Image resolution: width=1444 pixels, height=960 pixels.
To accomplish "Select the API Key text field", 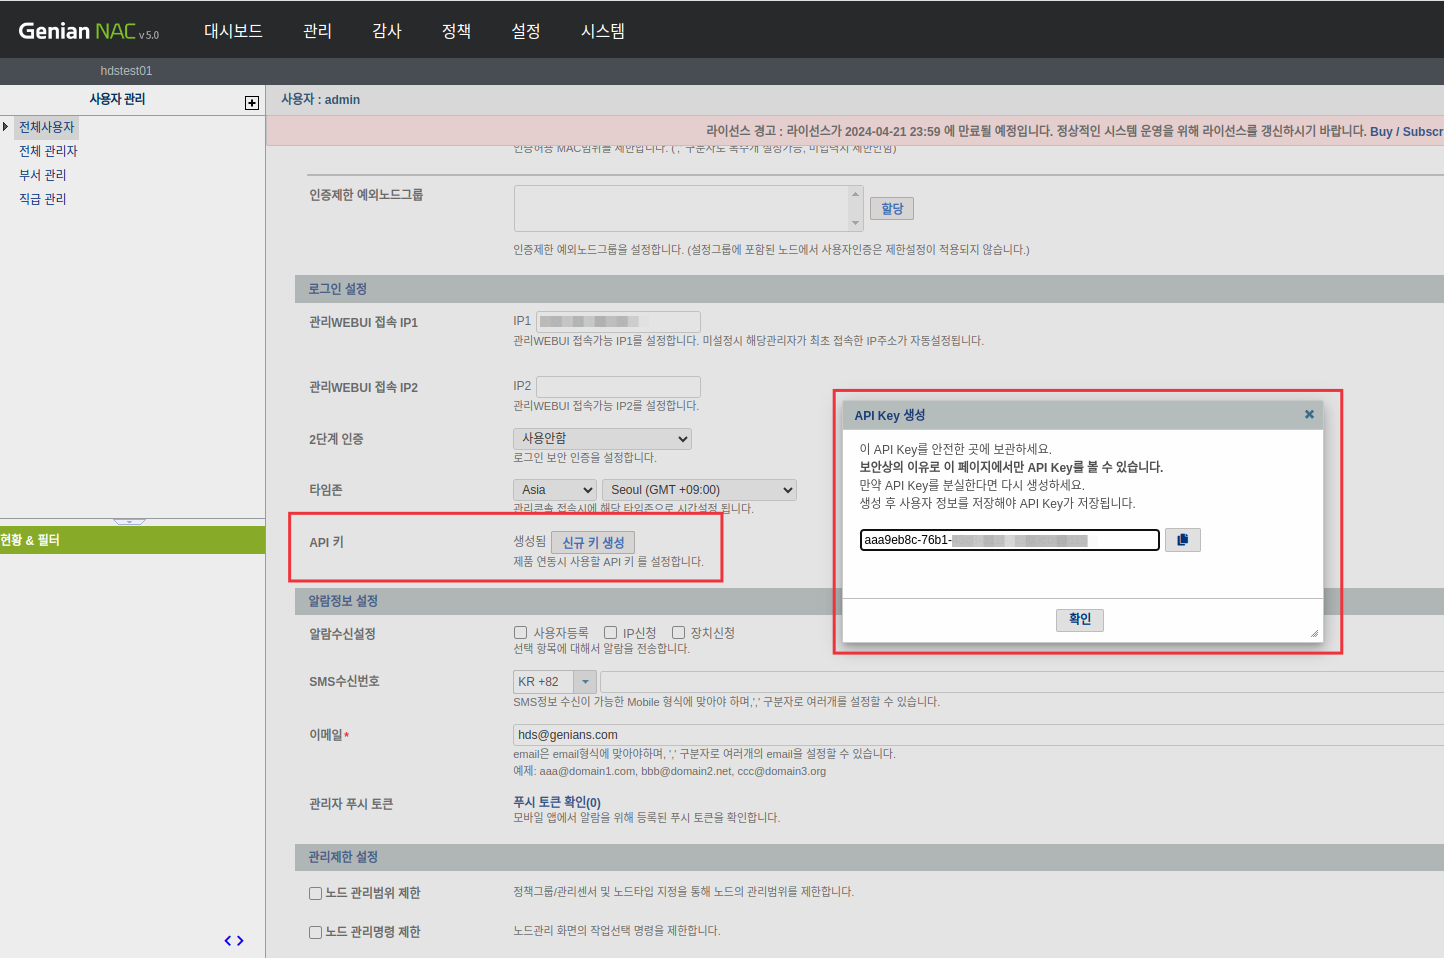I will [1009, 539].
